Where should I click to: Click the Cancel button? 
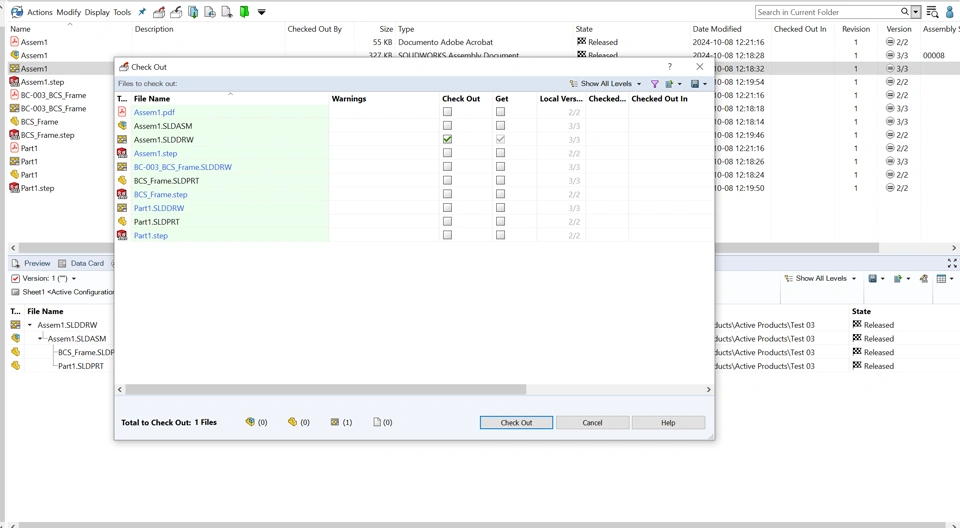(x=592, y=423)
